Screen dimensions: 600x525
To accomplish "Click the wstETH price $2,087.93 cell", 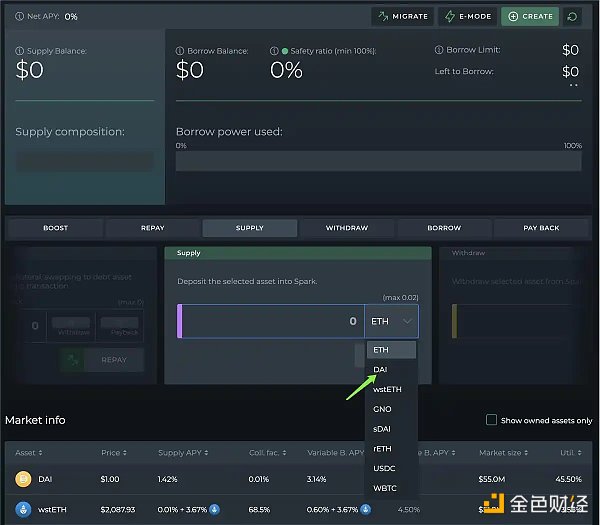I will (118, 510).
